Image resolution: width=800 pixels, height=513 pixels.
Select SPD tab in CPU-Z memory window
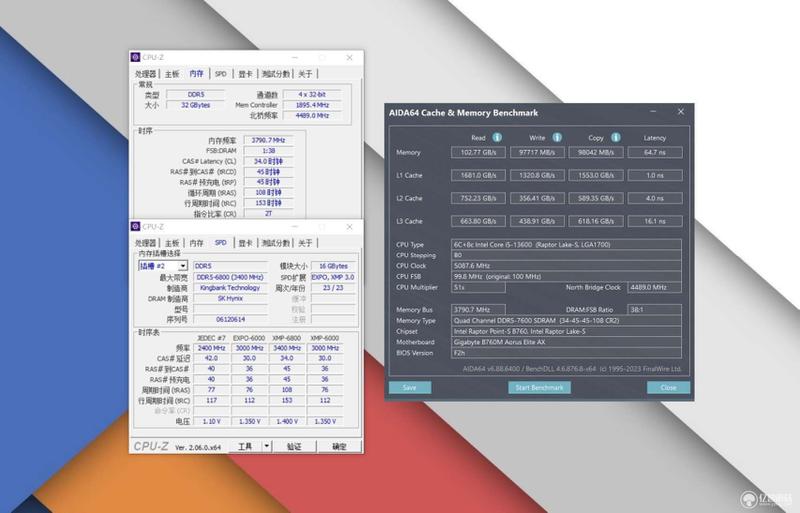click(220, 74)
